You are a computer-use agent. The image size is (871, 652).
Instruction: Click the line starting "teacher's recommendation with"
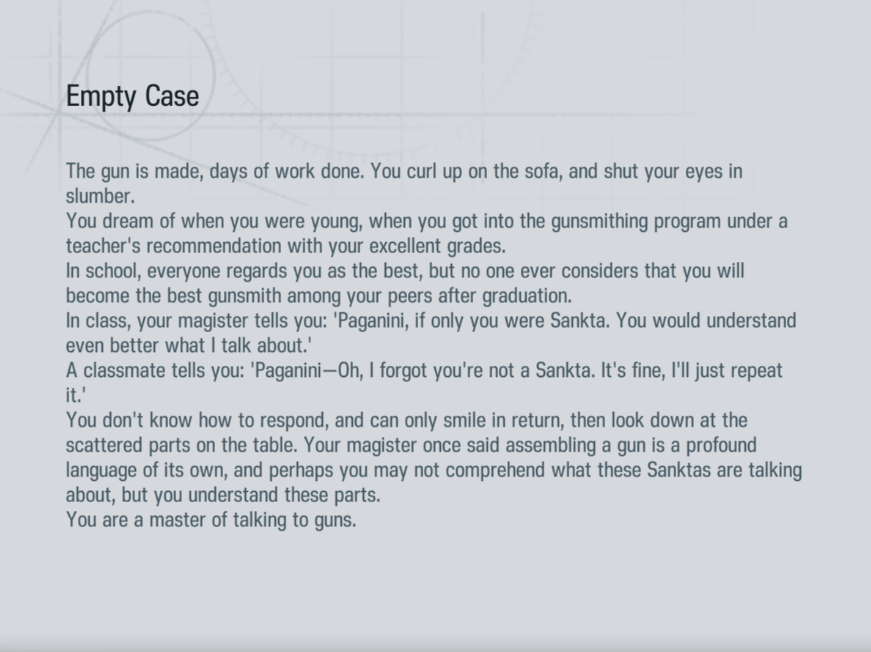coord(286,246)
